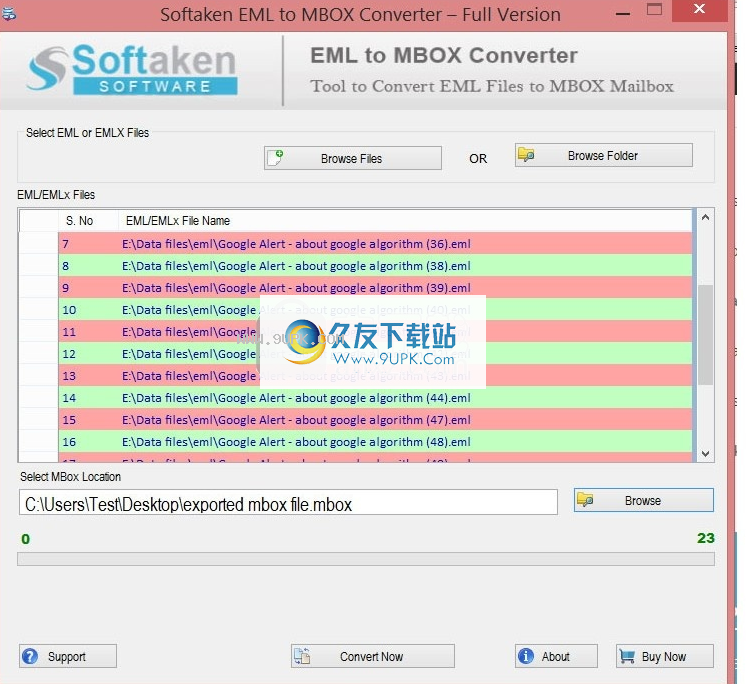
Task: Click the Browse button for MBox location
Action: click(x=644, y=500)
